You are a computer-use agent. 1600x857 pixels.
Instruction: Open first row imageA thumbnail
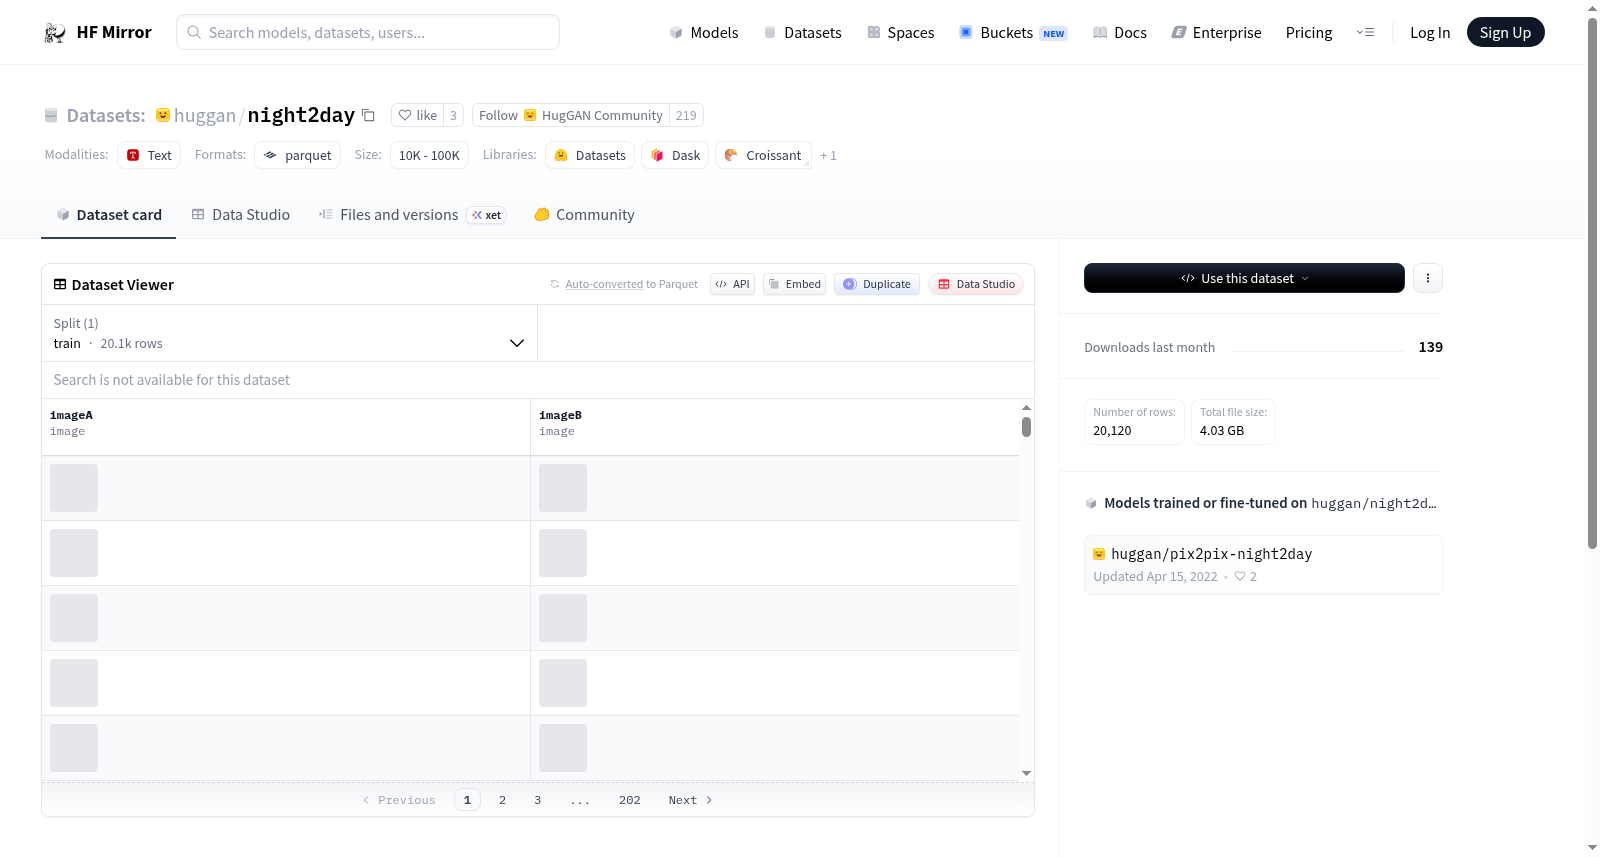[74, 488]
